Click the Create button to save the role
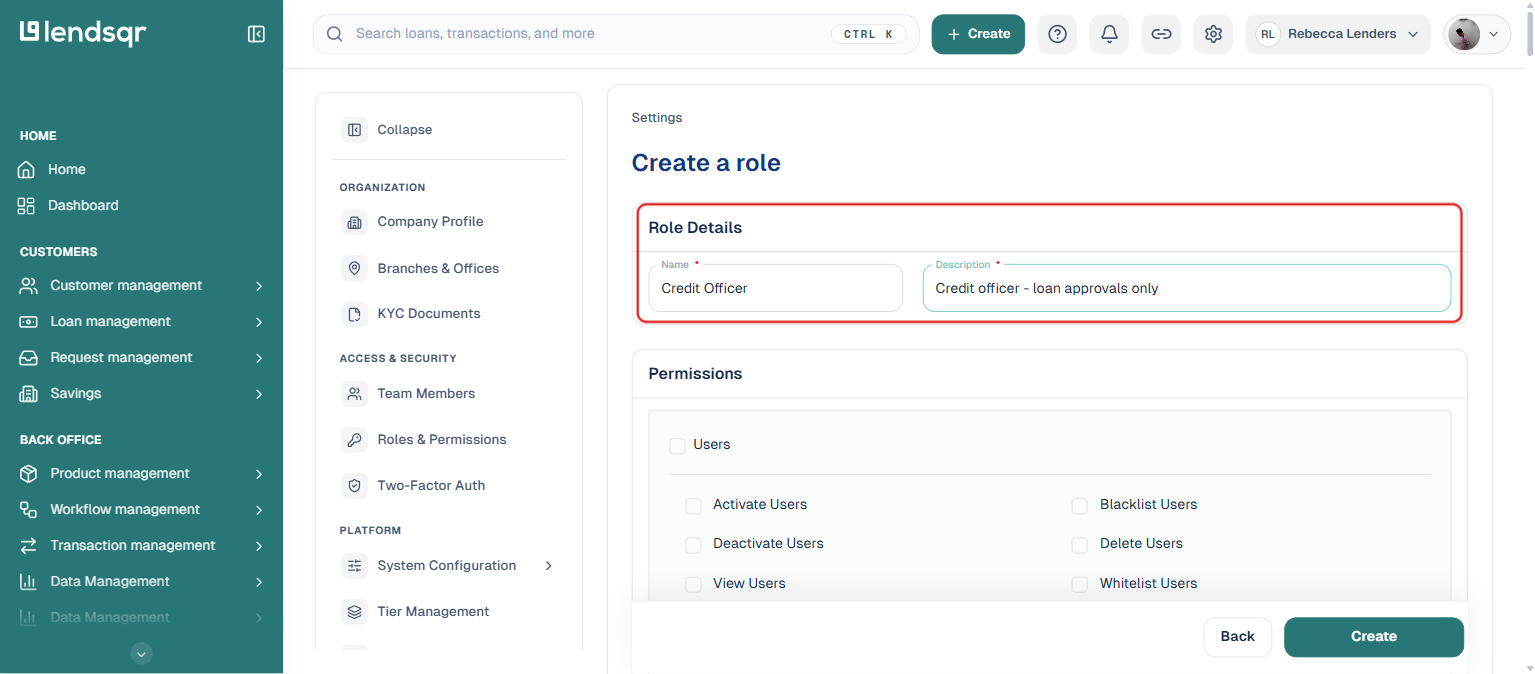The image size is (1535, 674). (1374, 637)
